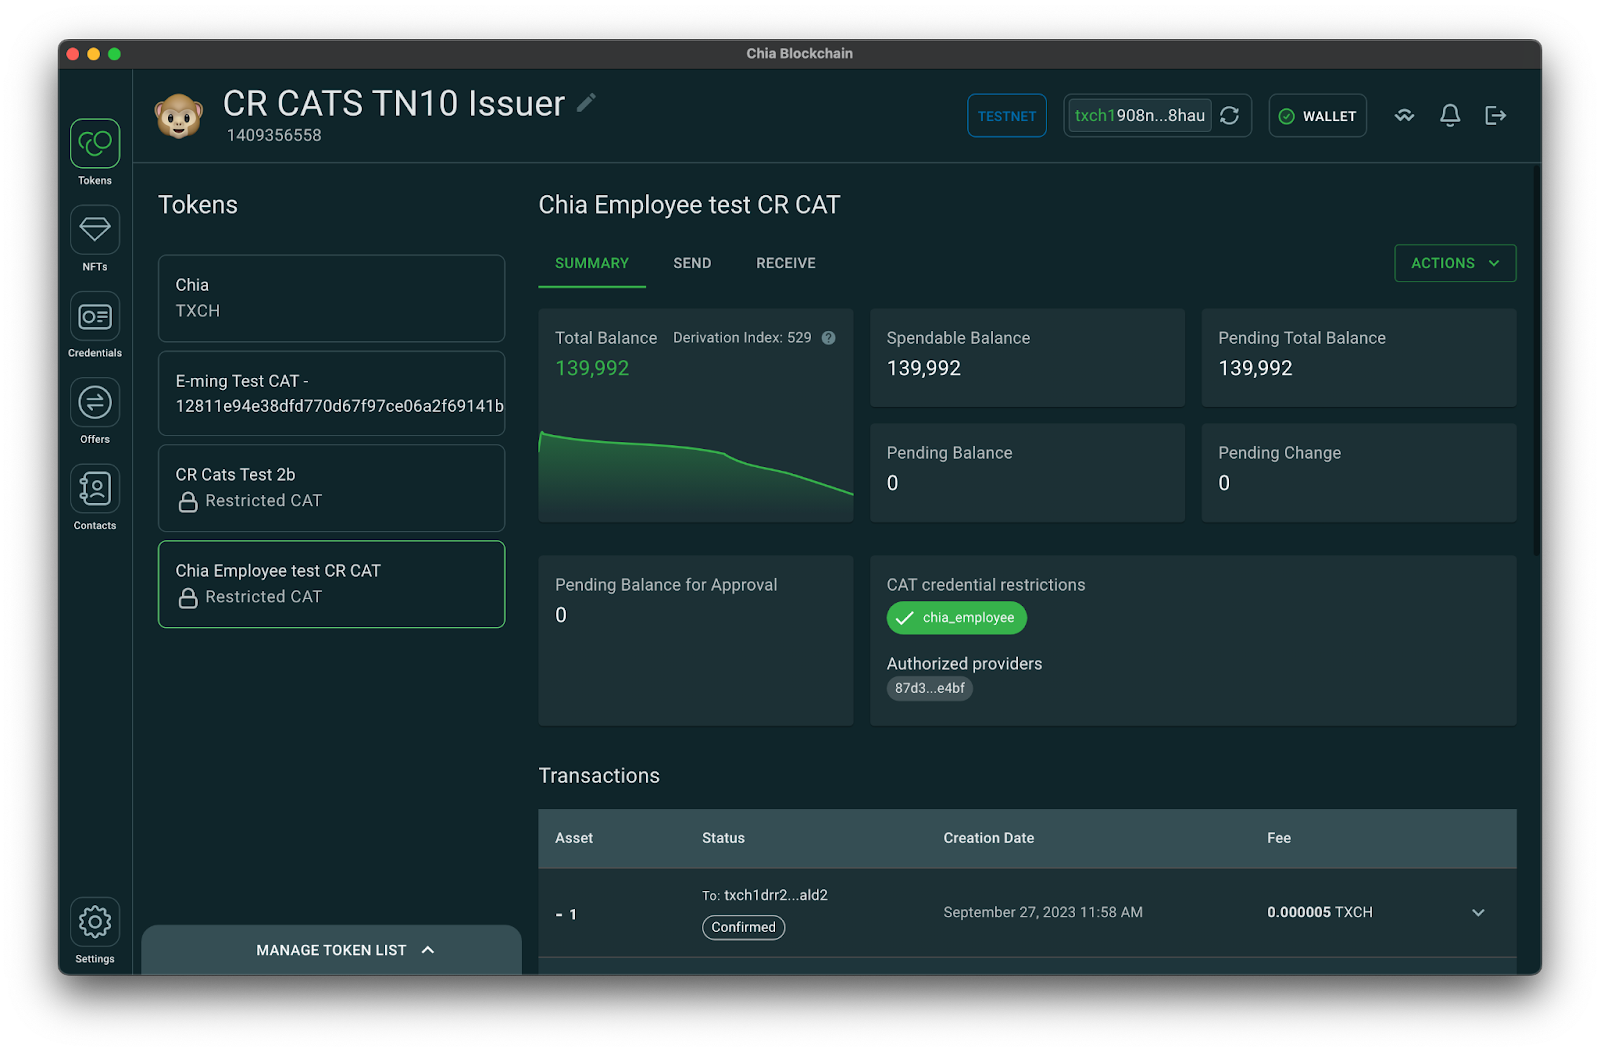This screenshot has height=1052, width=1600.
Task: Open the Settings gear
Action: coord(95,921)
